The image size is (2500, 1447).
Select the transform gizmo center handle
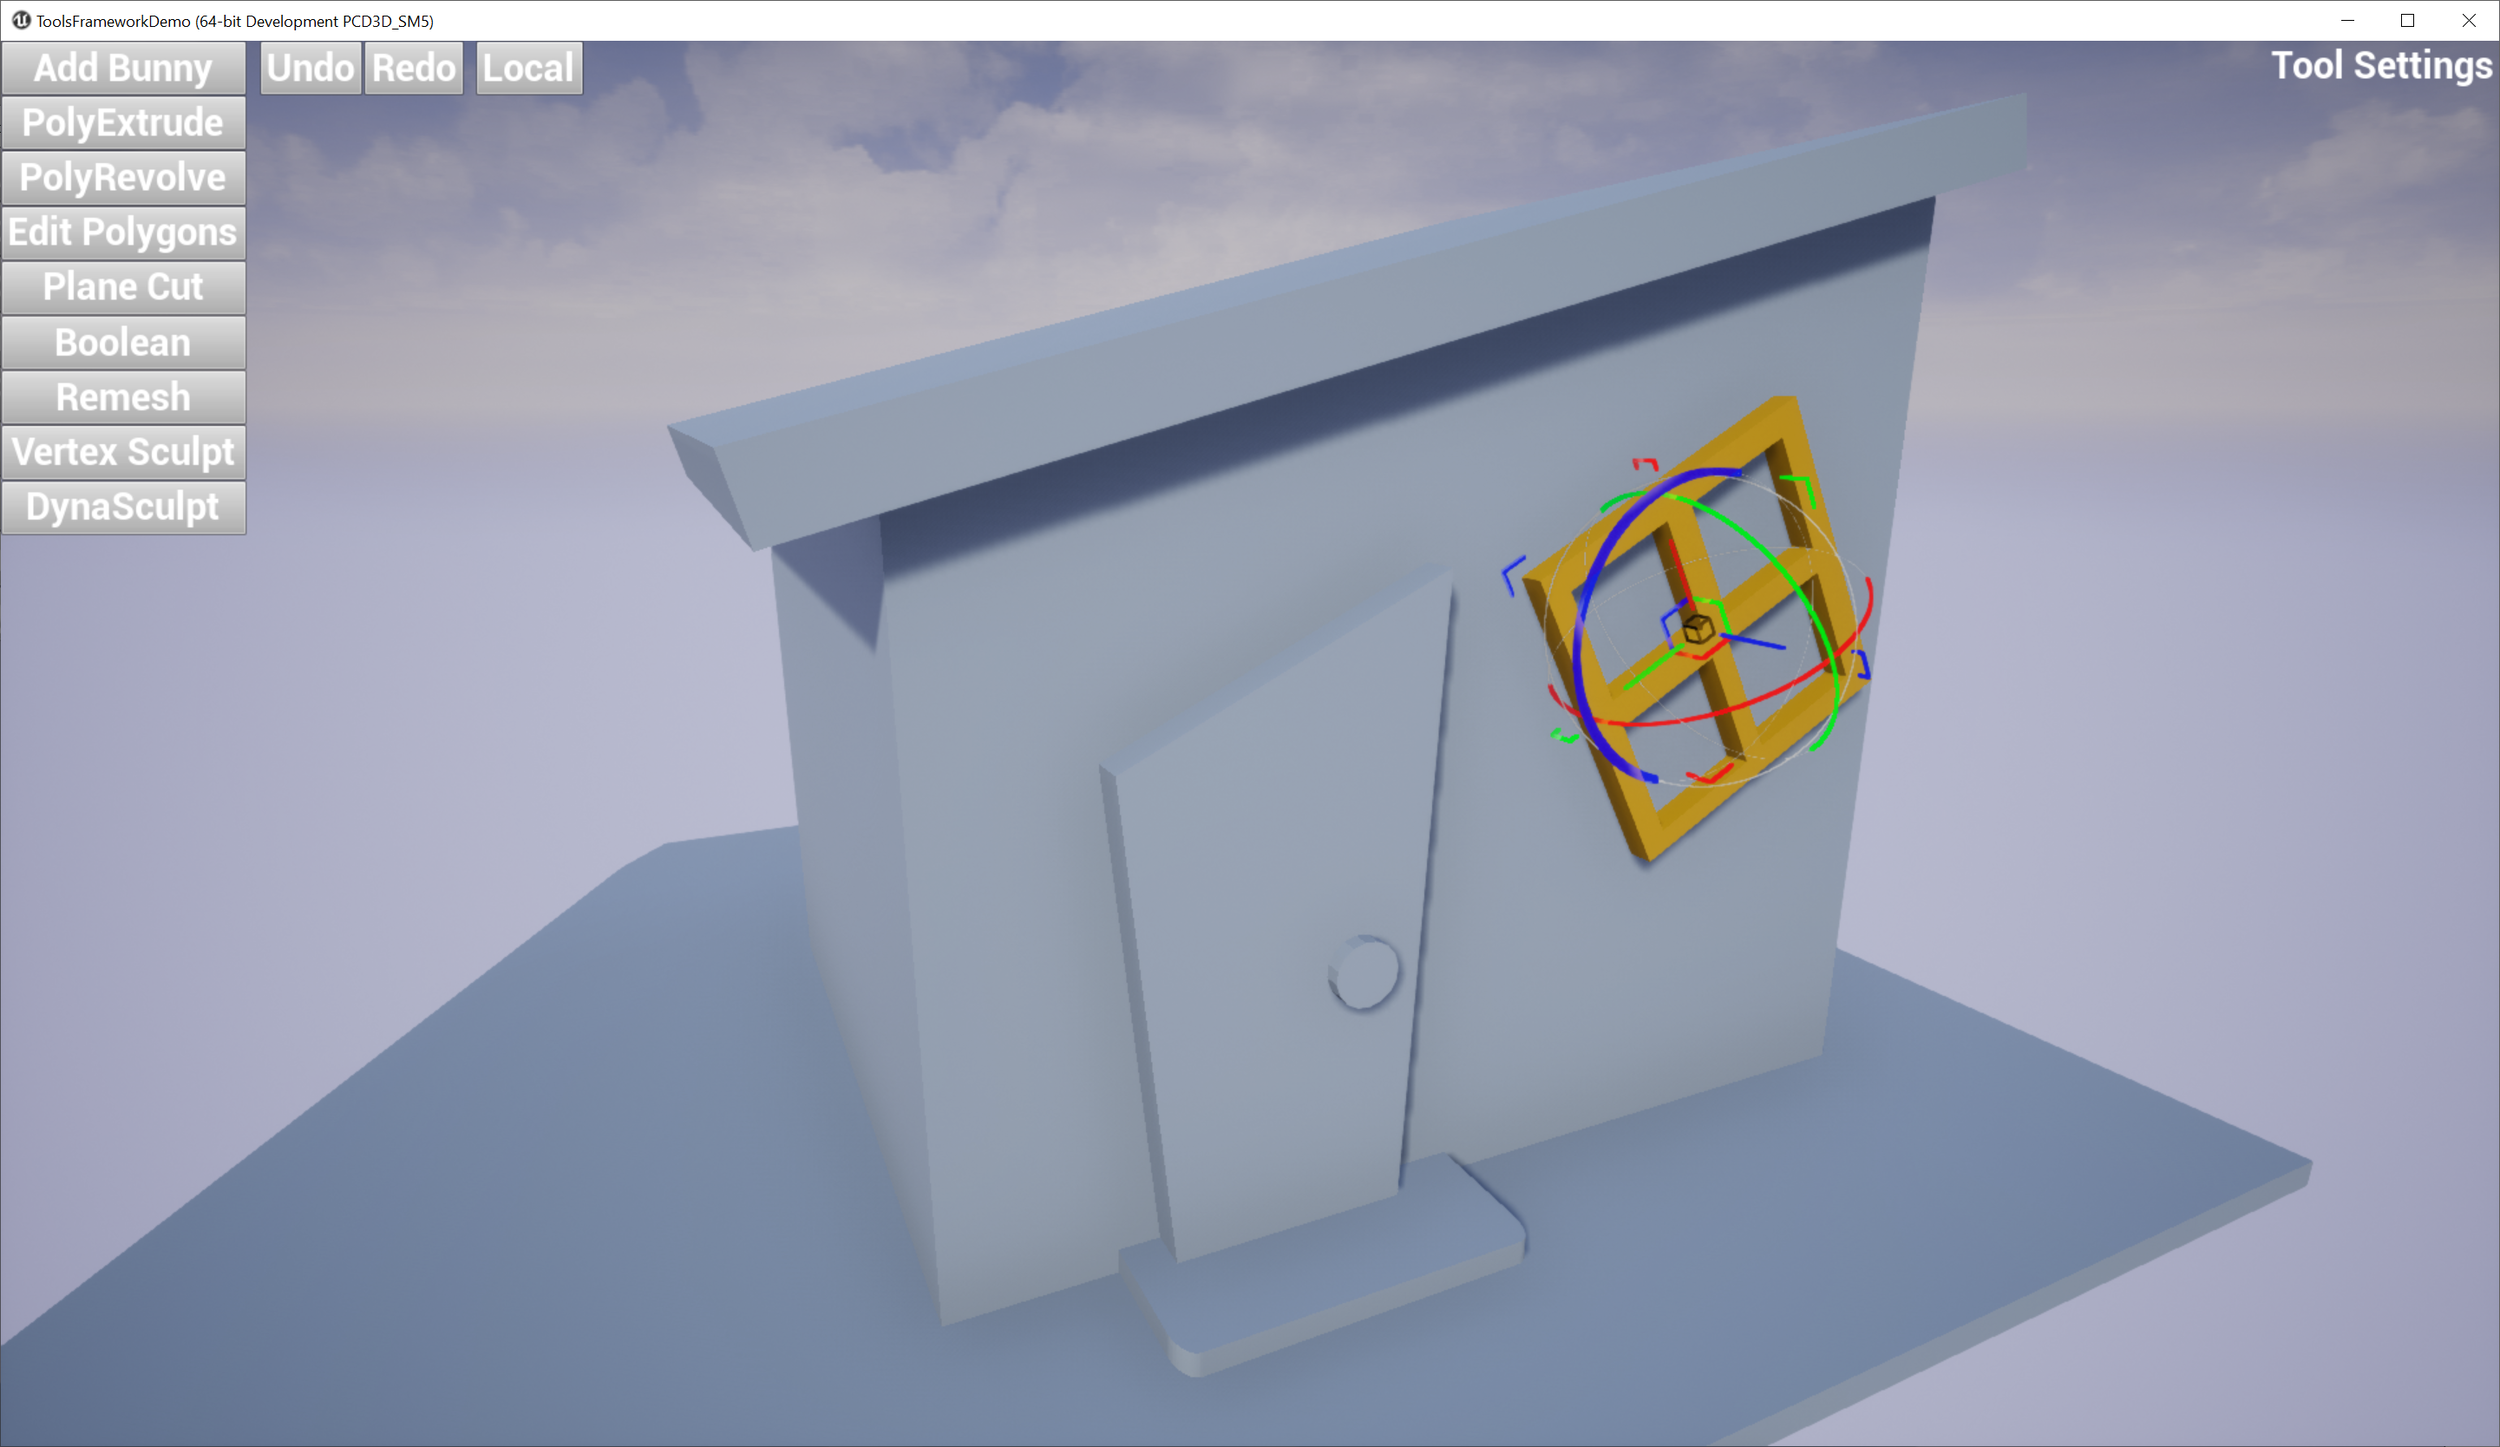[x=1698, y=630]
